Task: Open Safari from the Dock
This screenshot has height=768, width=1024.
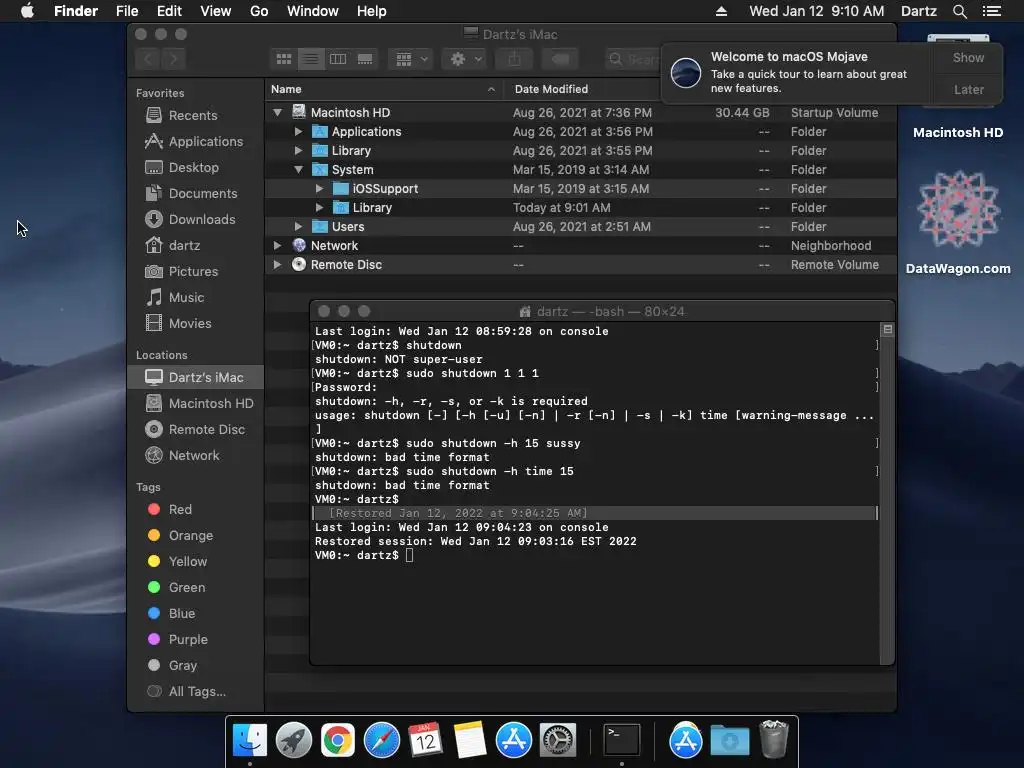Action: tap(381, 740)
